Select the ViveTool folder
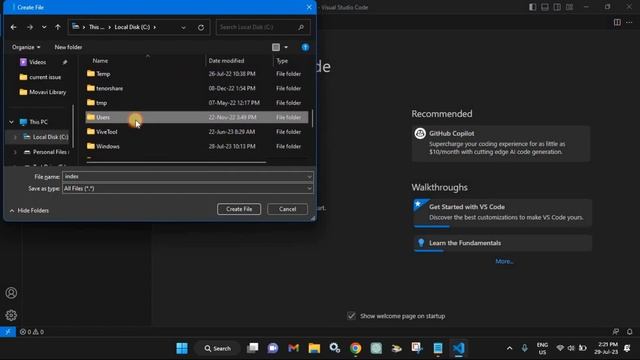Viewport: 640px width, 360px height. (x=197, y=132)
